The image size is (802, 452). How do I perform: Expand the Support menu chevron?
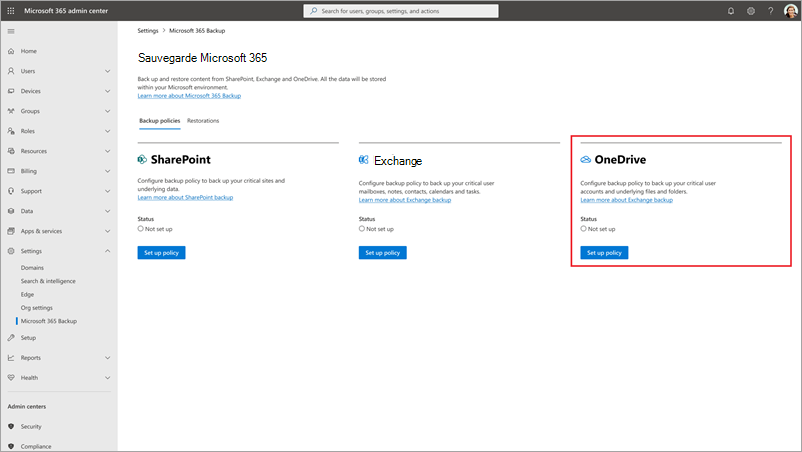coord(107,191)
